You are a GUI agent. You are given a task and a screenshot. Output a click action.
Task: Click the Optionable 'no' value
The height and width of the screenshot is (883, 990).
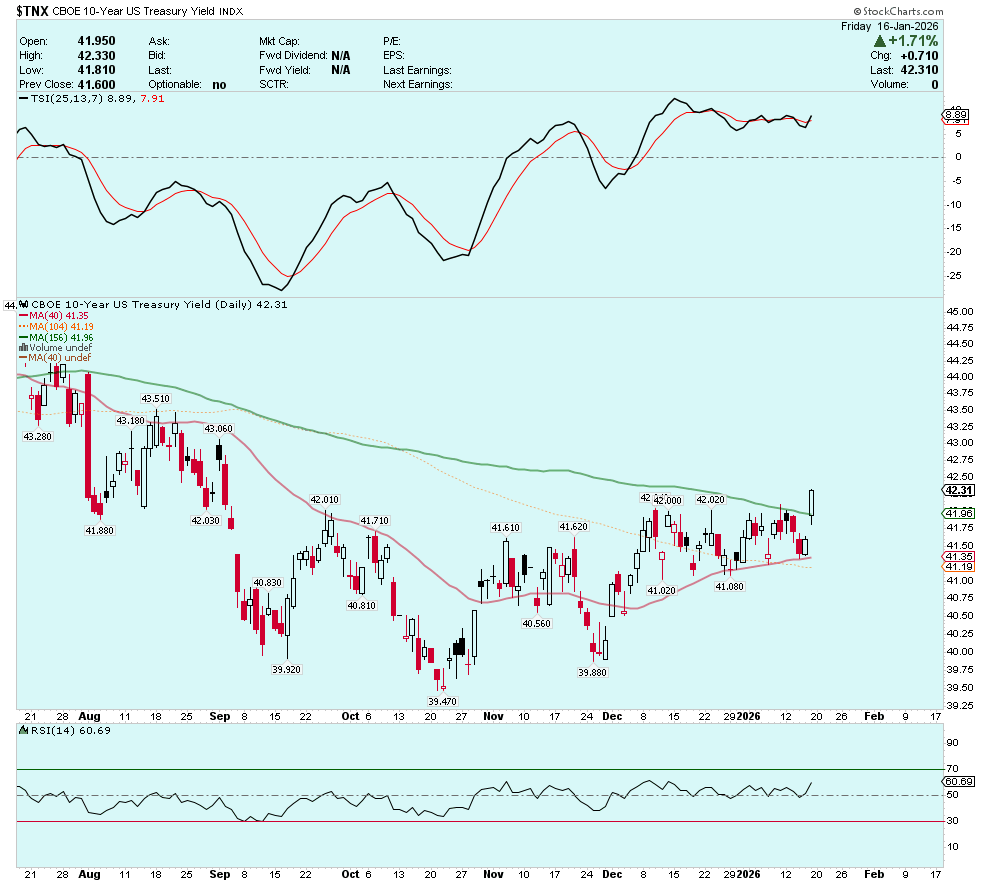click(219, 85)
